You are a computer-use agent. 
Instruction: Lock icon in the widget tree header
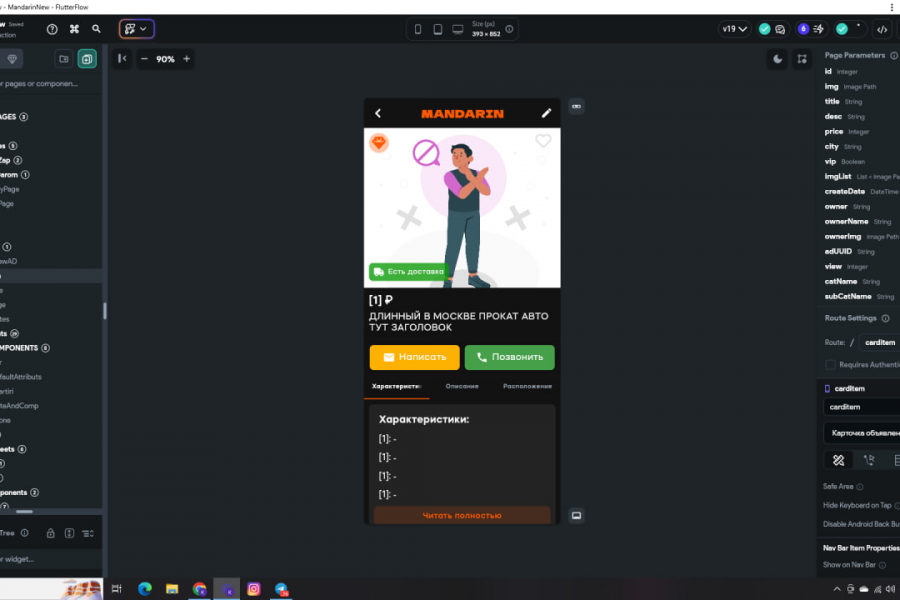pyautogui.click(x=51, y=533)
